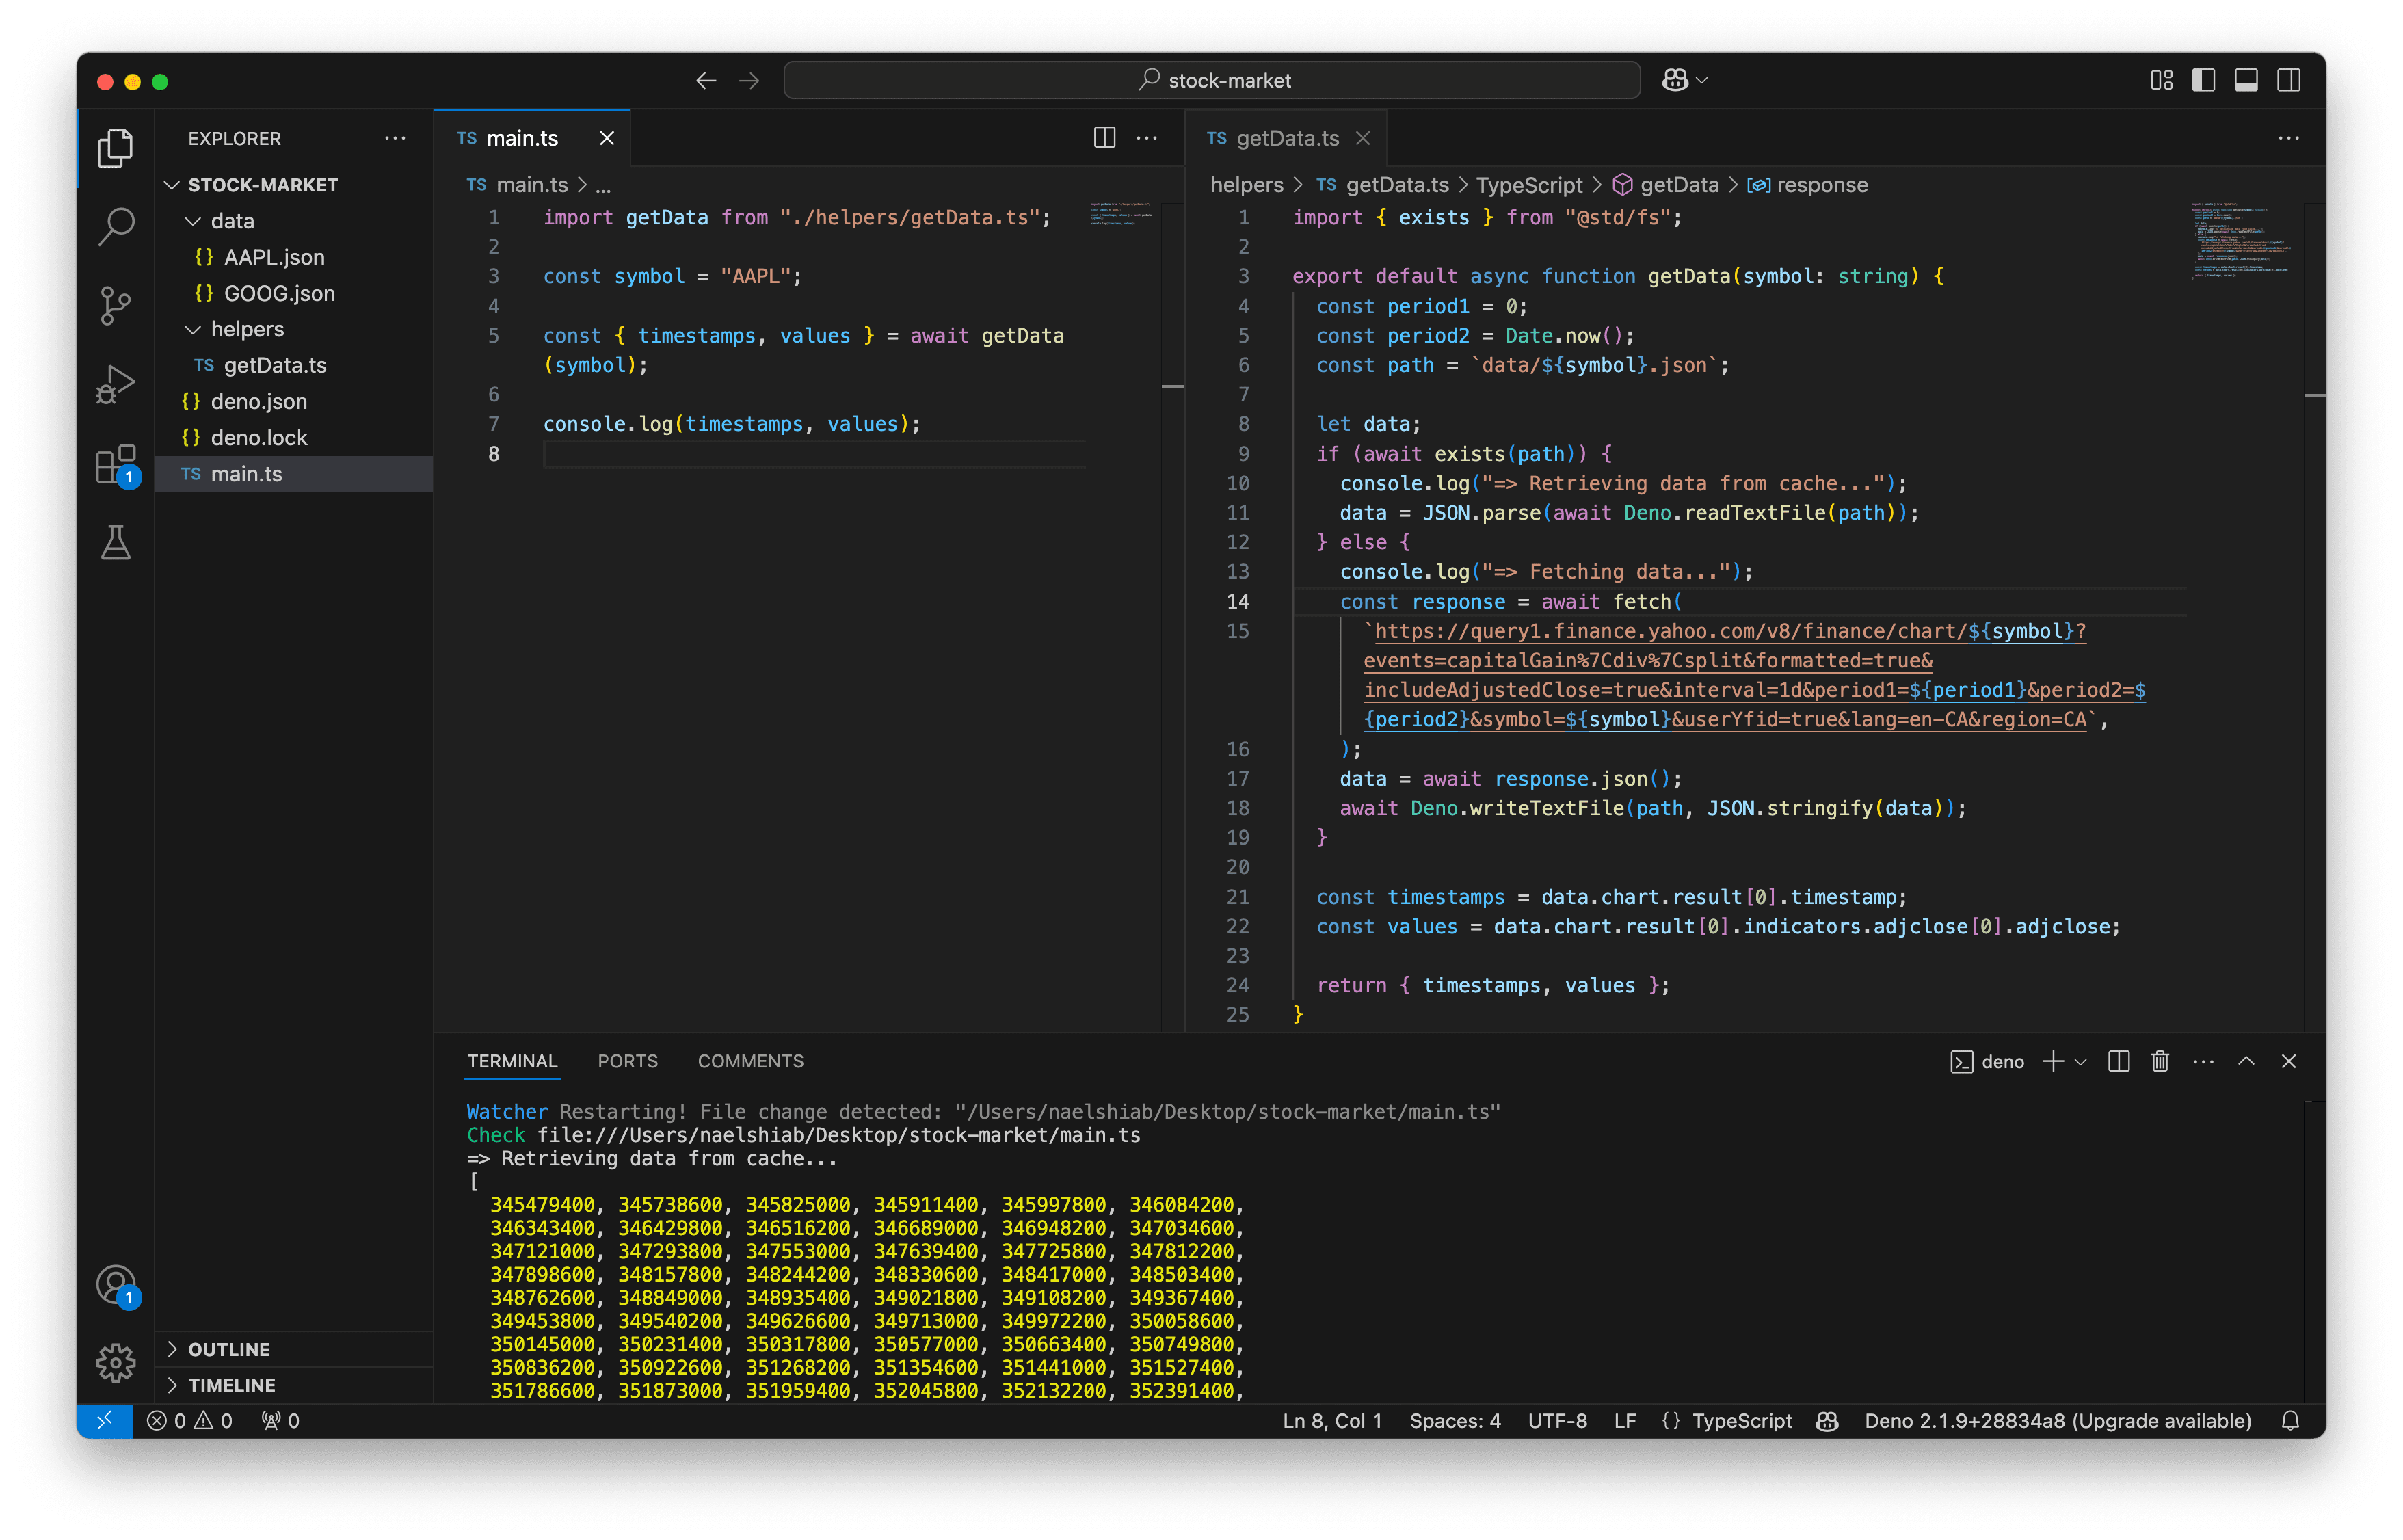Go back with the left arrow
Screen dimensions: 2403x1540
(705, 80)
